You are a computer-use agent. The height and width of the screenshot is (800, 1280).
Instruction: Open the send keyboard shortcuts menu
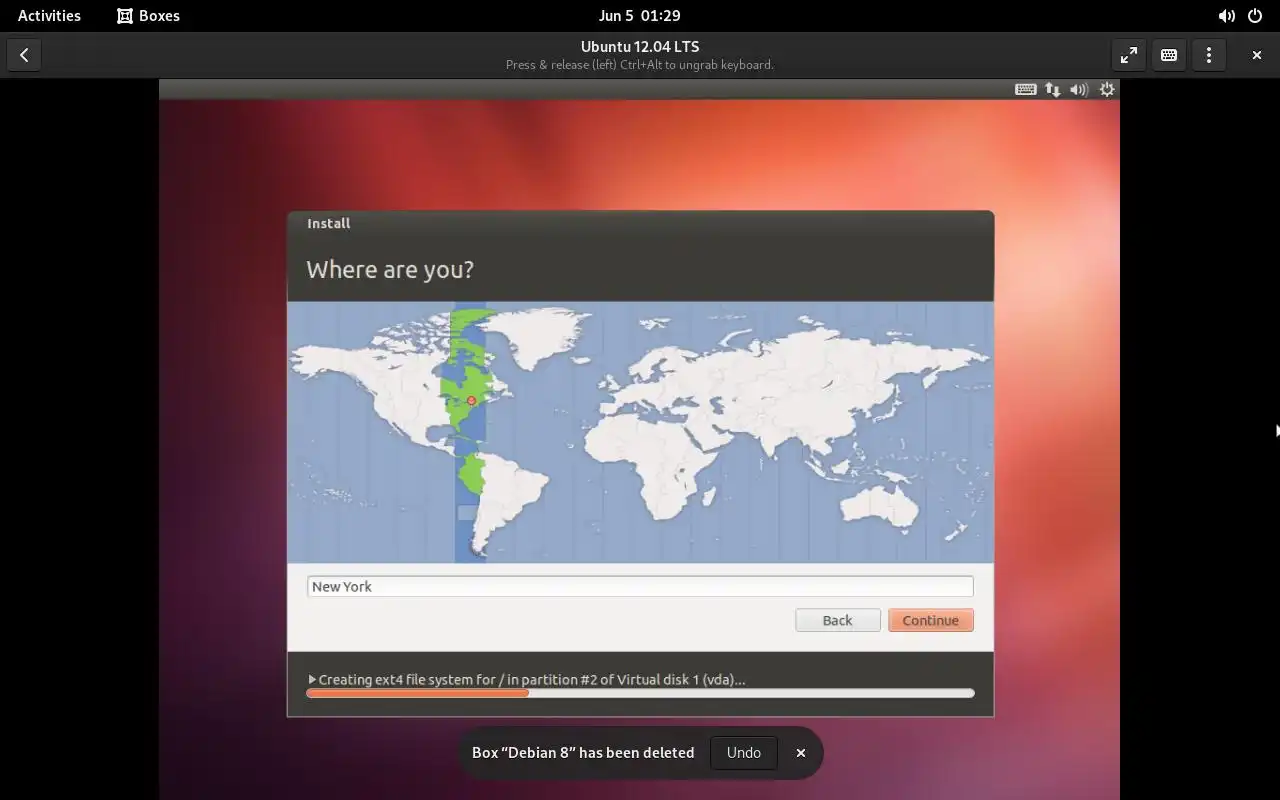tap(1169, 55)
